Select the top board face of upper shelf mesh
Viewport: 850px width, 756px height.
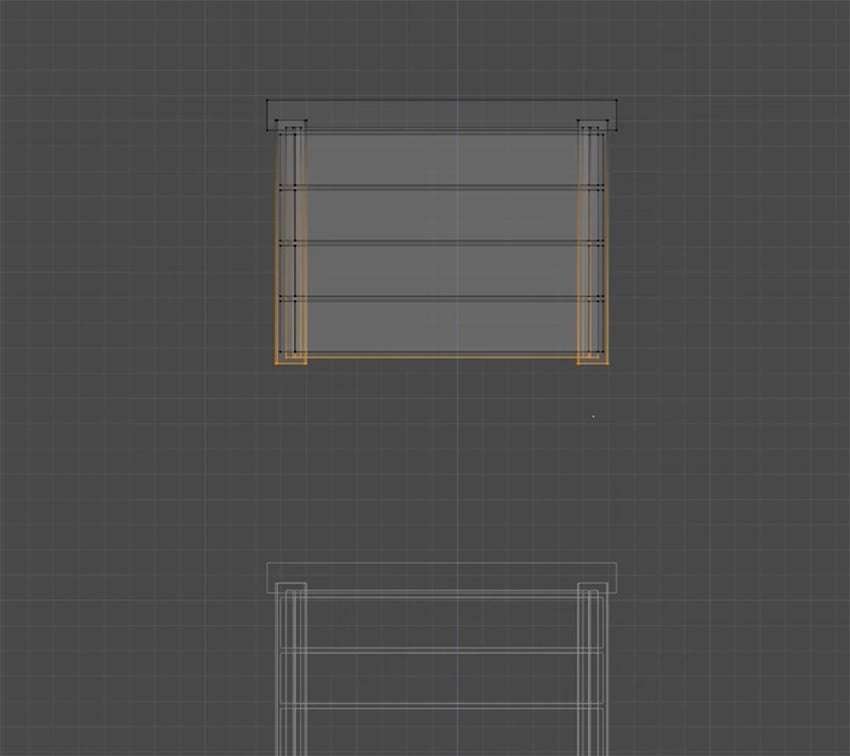coord(442,115)
